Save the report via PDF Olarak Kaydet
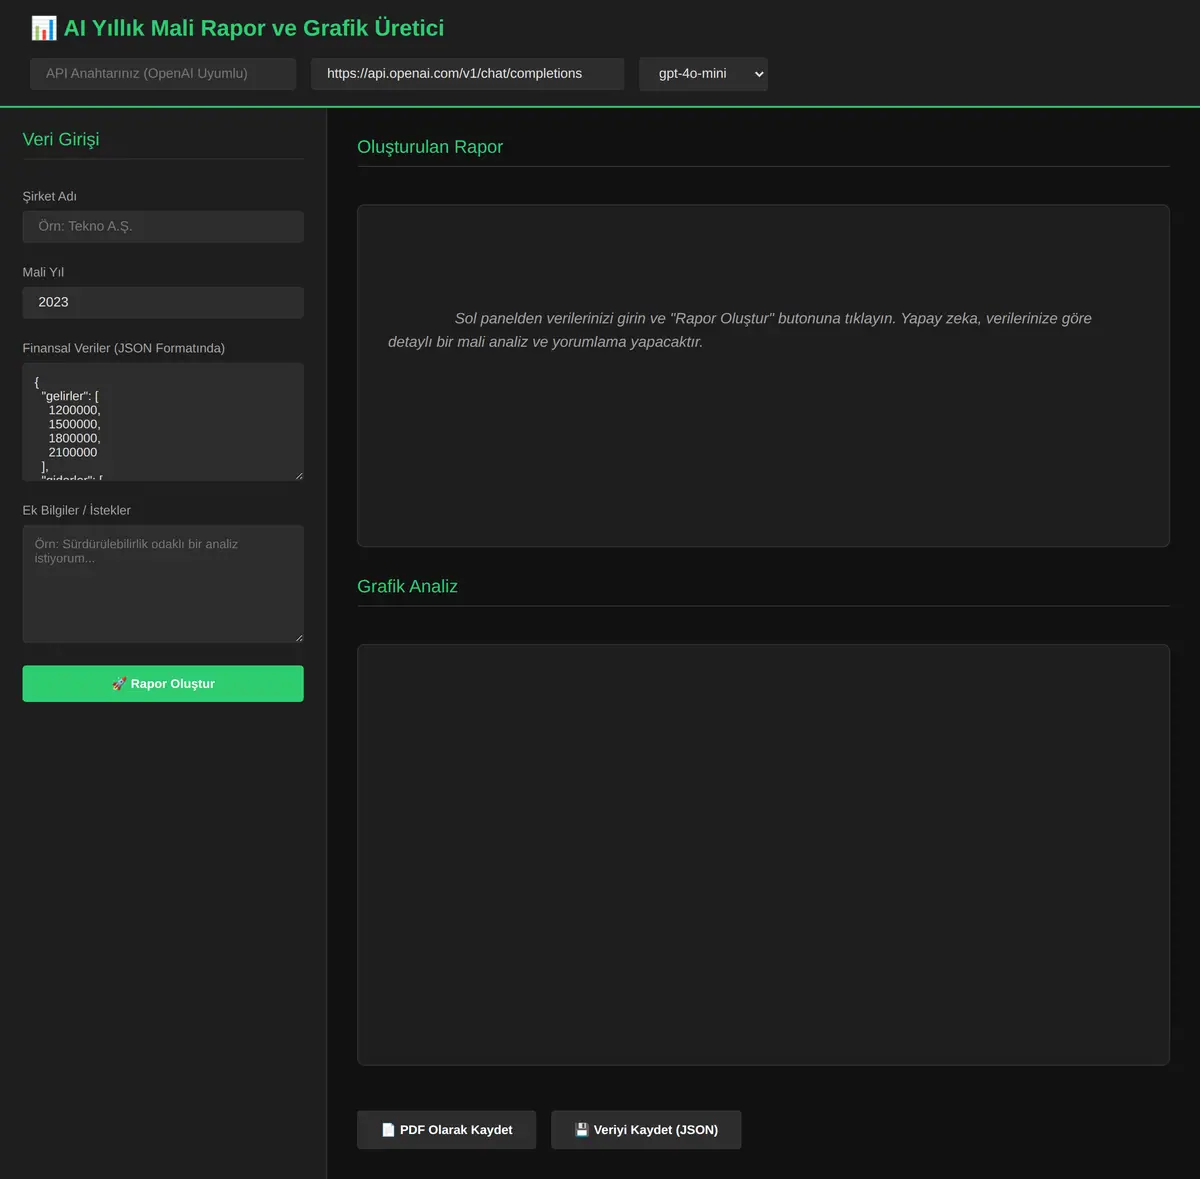 click(447, 1130)
